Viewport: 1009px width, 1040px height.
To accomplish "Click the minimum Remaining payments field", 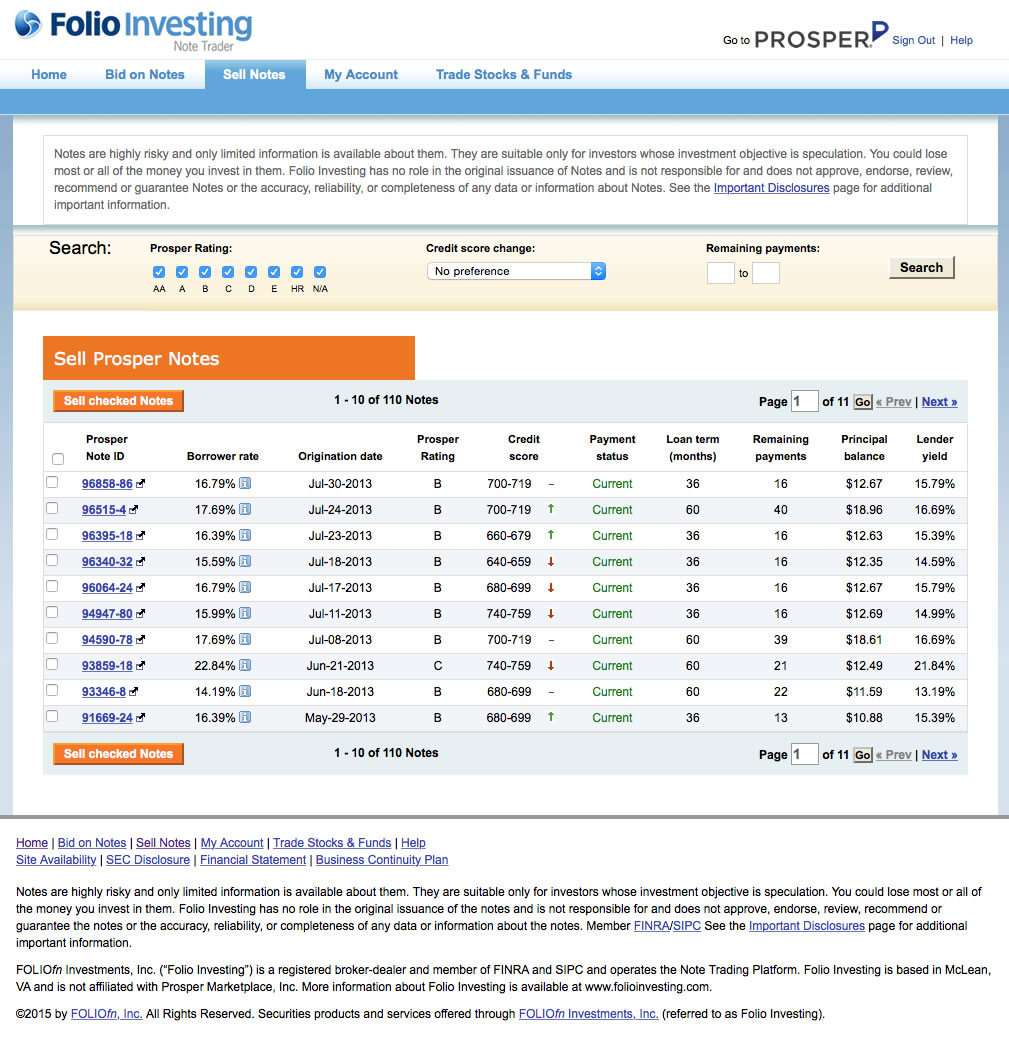I will point(720,273).
